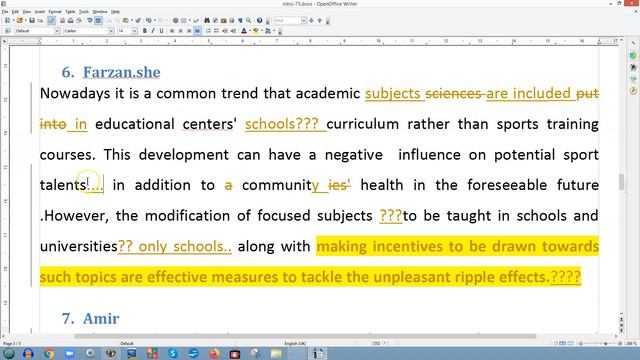Click the Find Next arrow icon
640x360 pixels.
tap(311, 20)
